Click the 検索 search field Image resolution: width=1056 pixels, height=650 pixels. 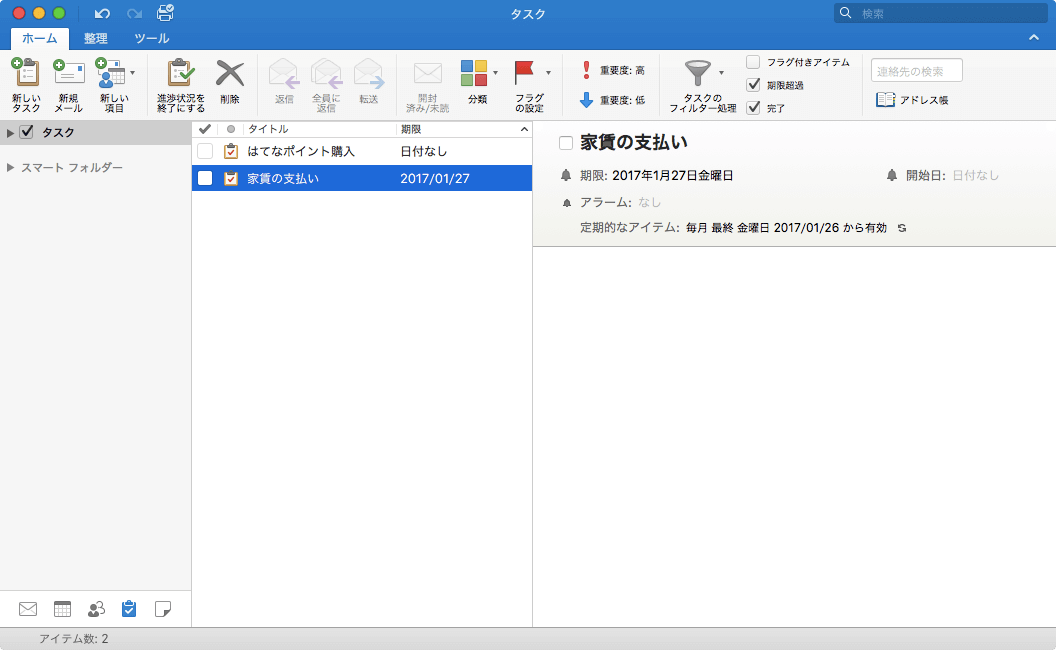[x=940, y=13]
